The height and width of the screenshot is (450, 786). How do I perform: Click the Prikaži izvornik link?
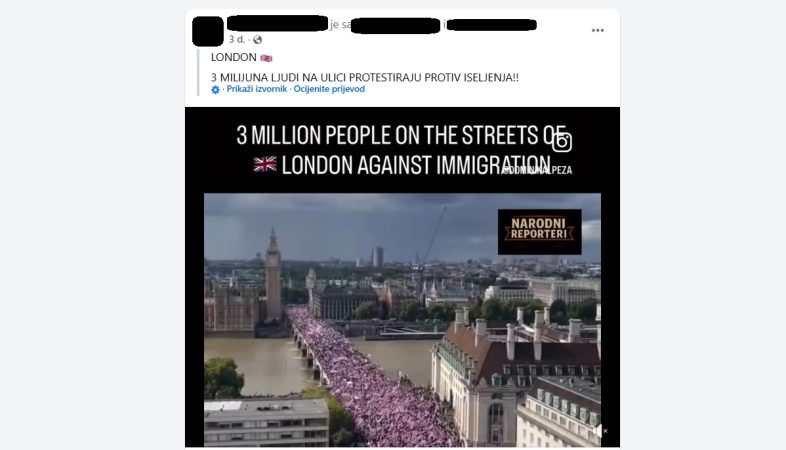257,89
